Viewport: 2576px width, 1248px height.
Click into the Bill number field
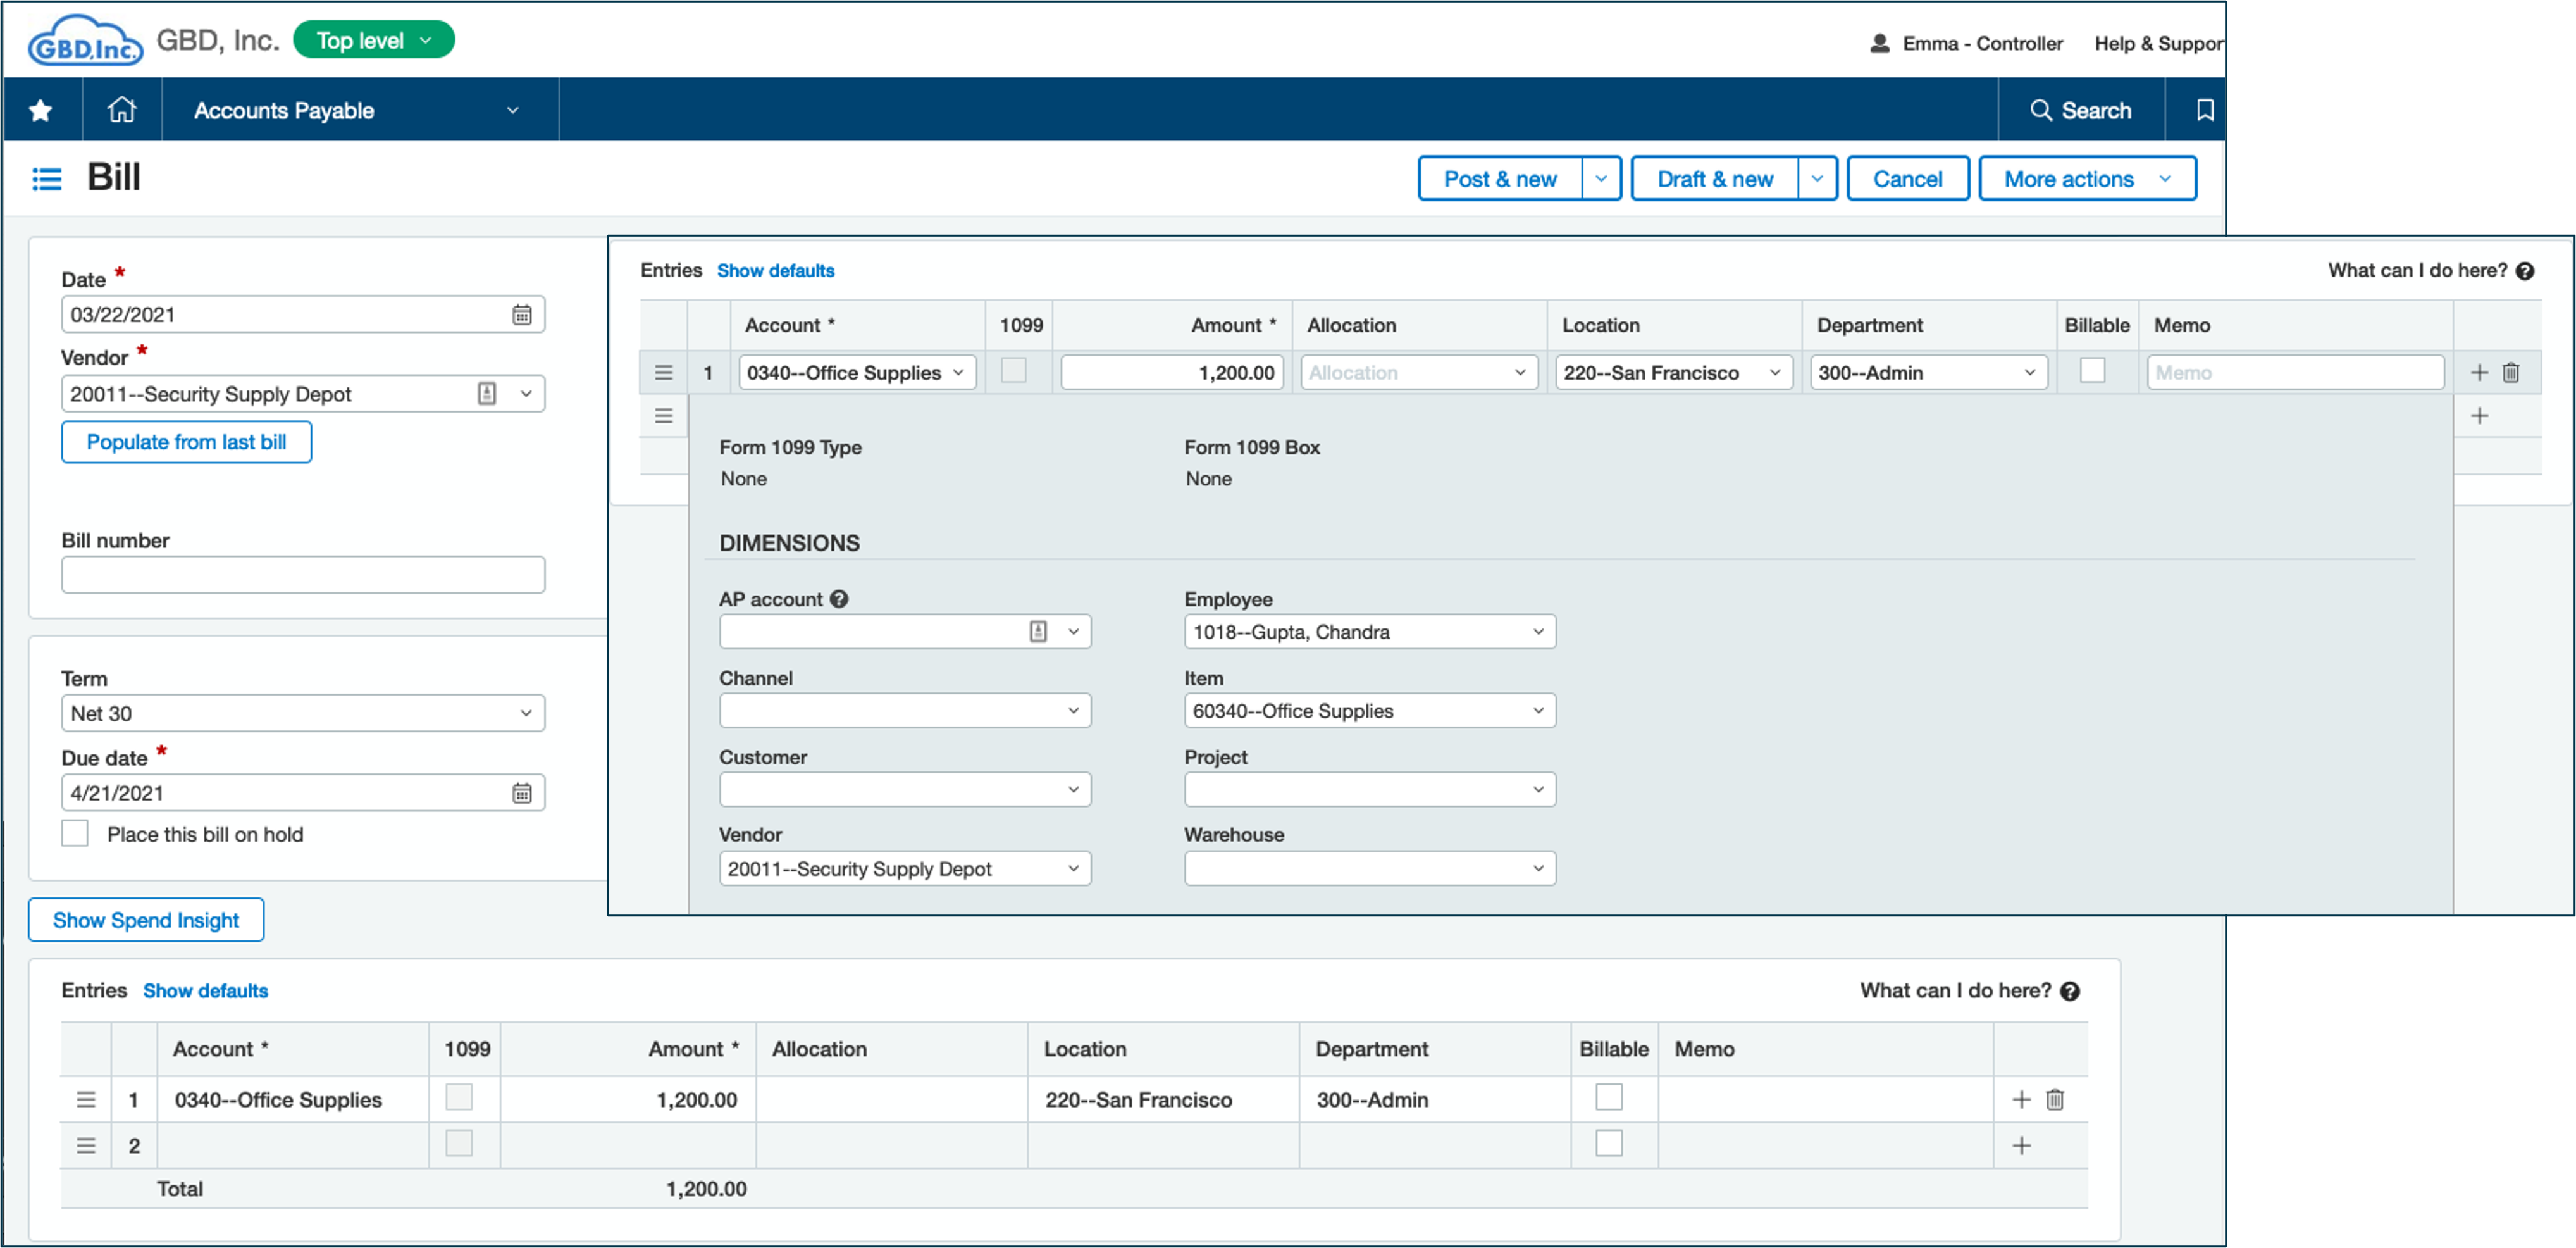302,575
